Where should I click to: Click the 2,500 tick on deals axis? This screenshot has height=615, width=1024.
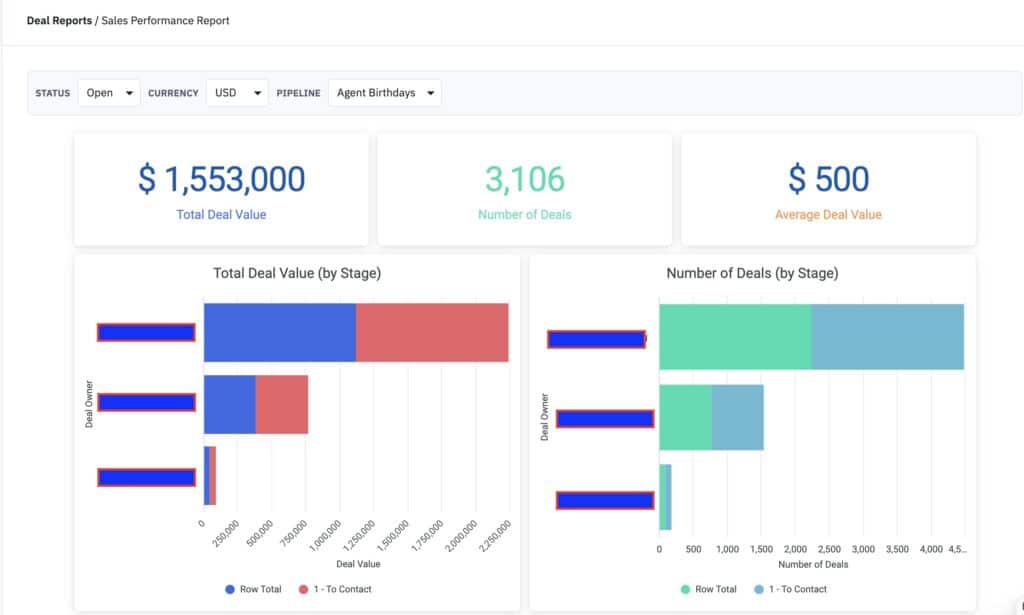point(829,549)
